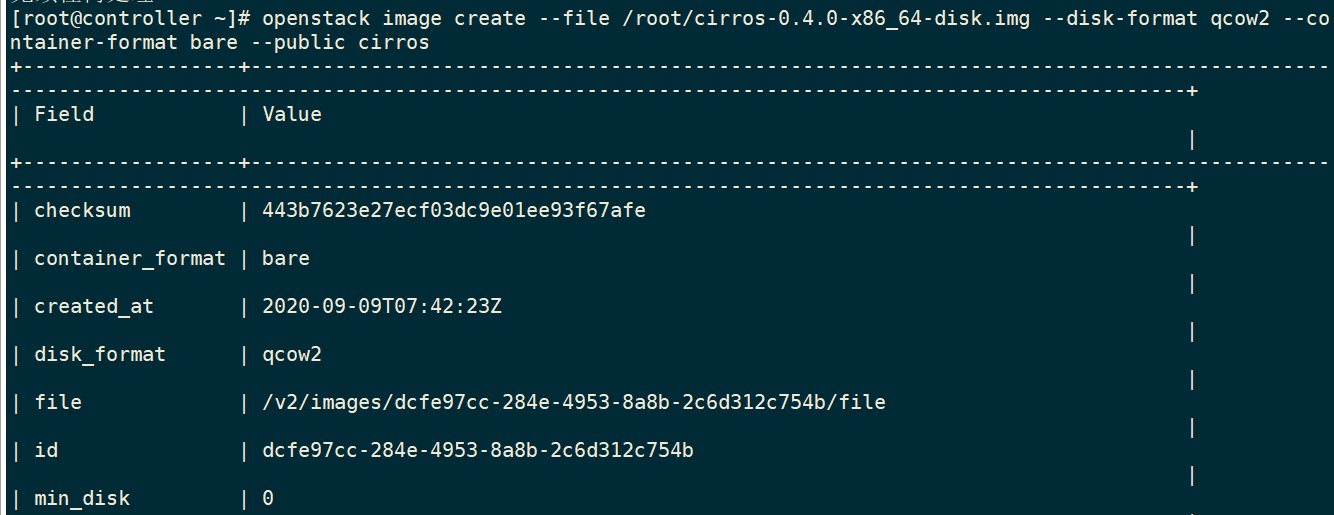Click the Value column header
Viewport: 1334px width, 515px height.
click(x=292, y=114)
